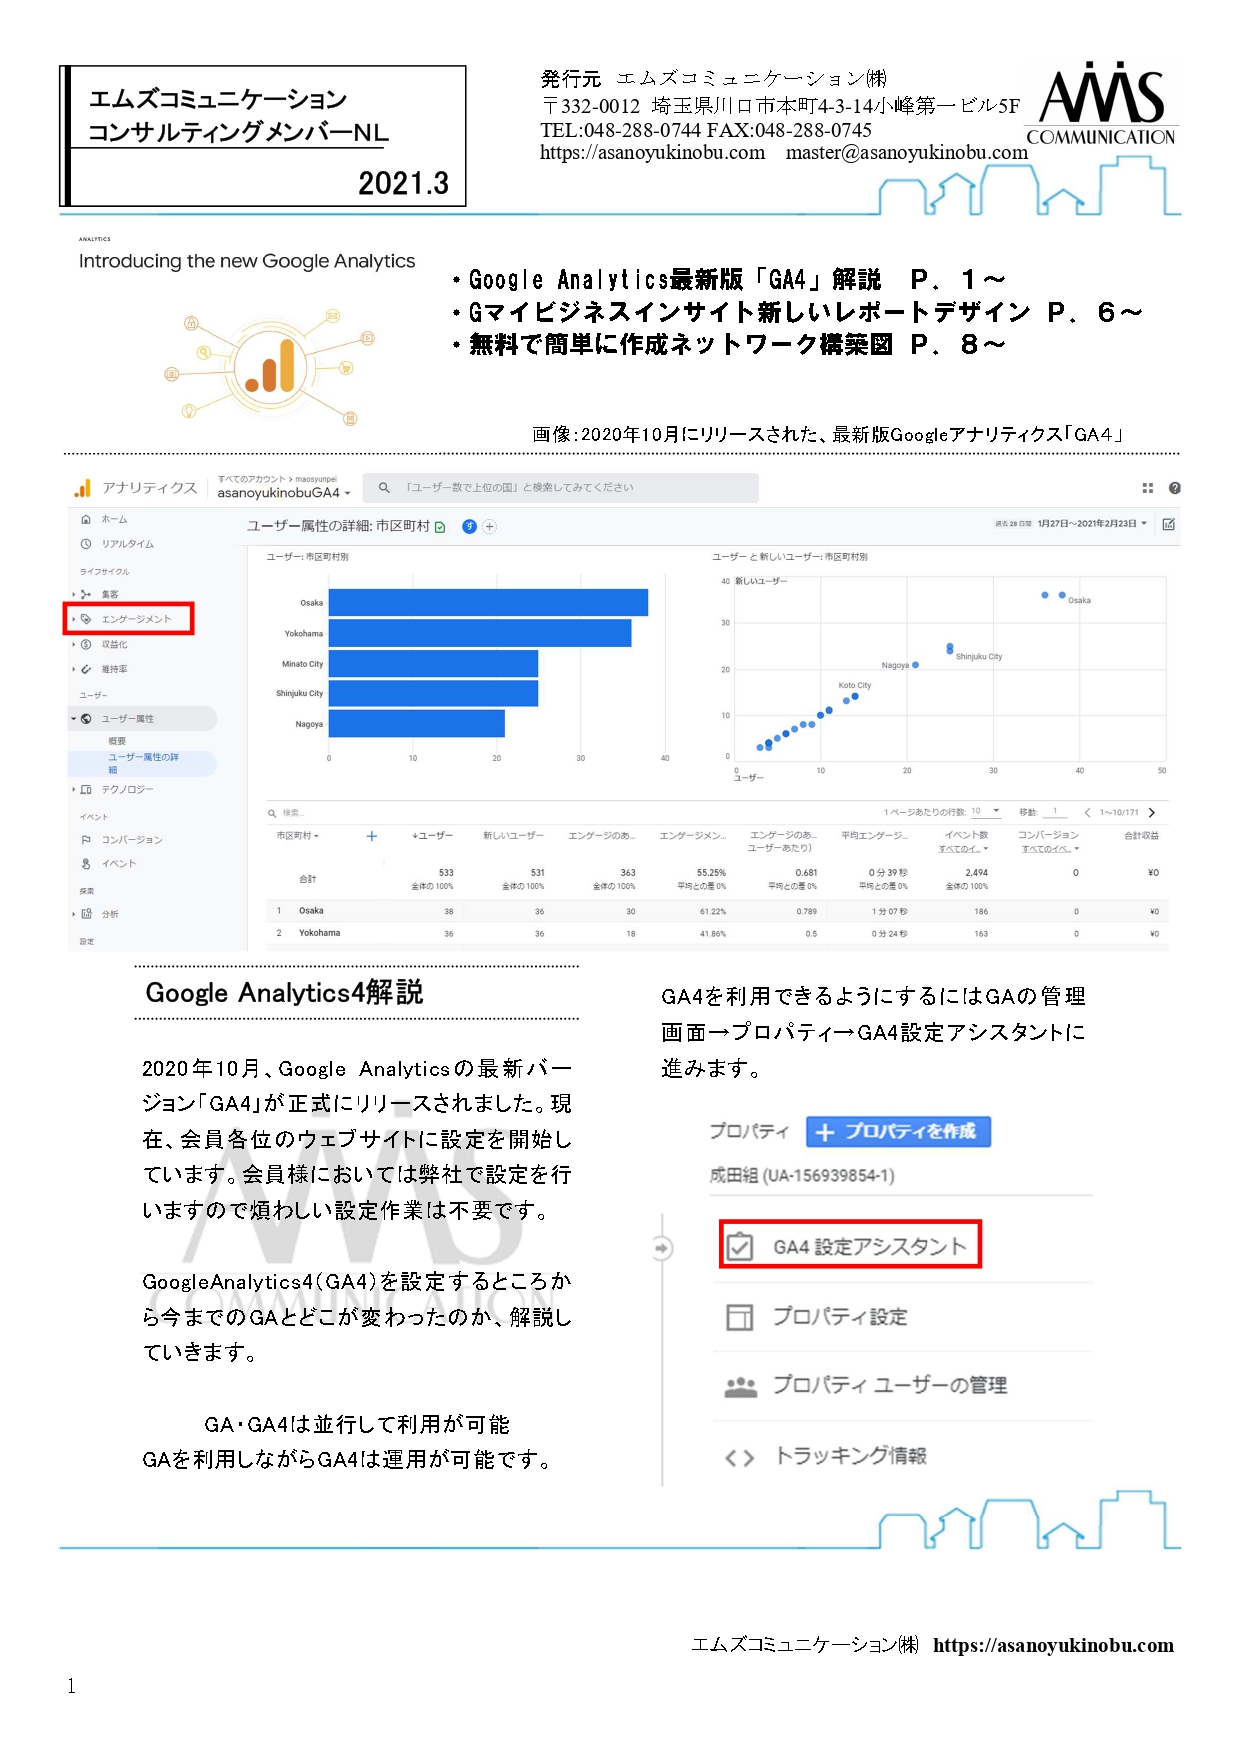Open GA4 設定アシスタント
This screenshot has height=1755, width=1240.
coord(850,1246)
